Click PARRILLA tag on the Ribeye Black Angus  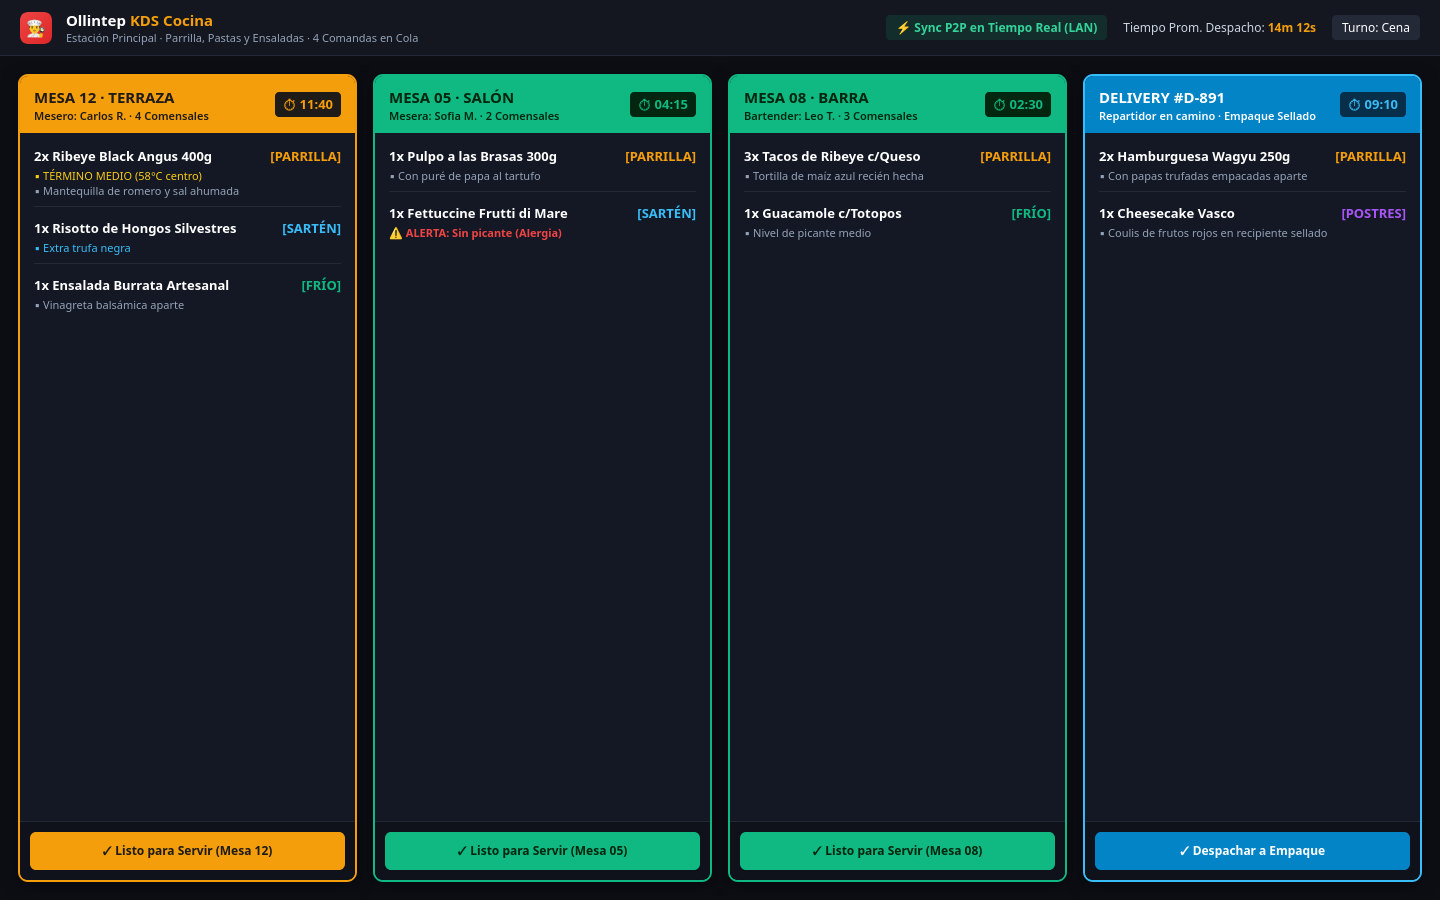point(305,157)
